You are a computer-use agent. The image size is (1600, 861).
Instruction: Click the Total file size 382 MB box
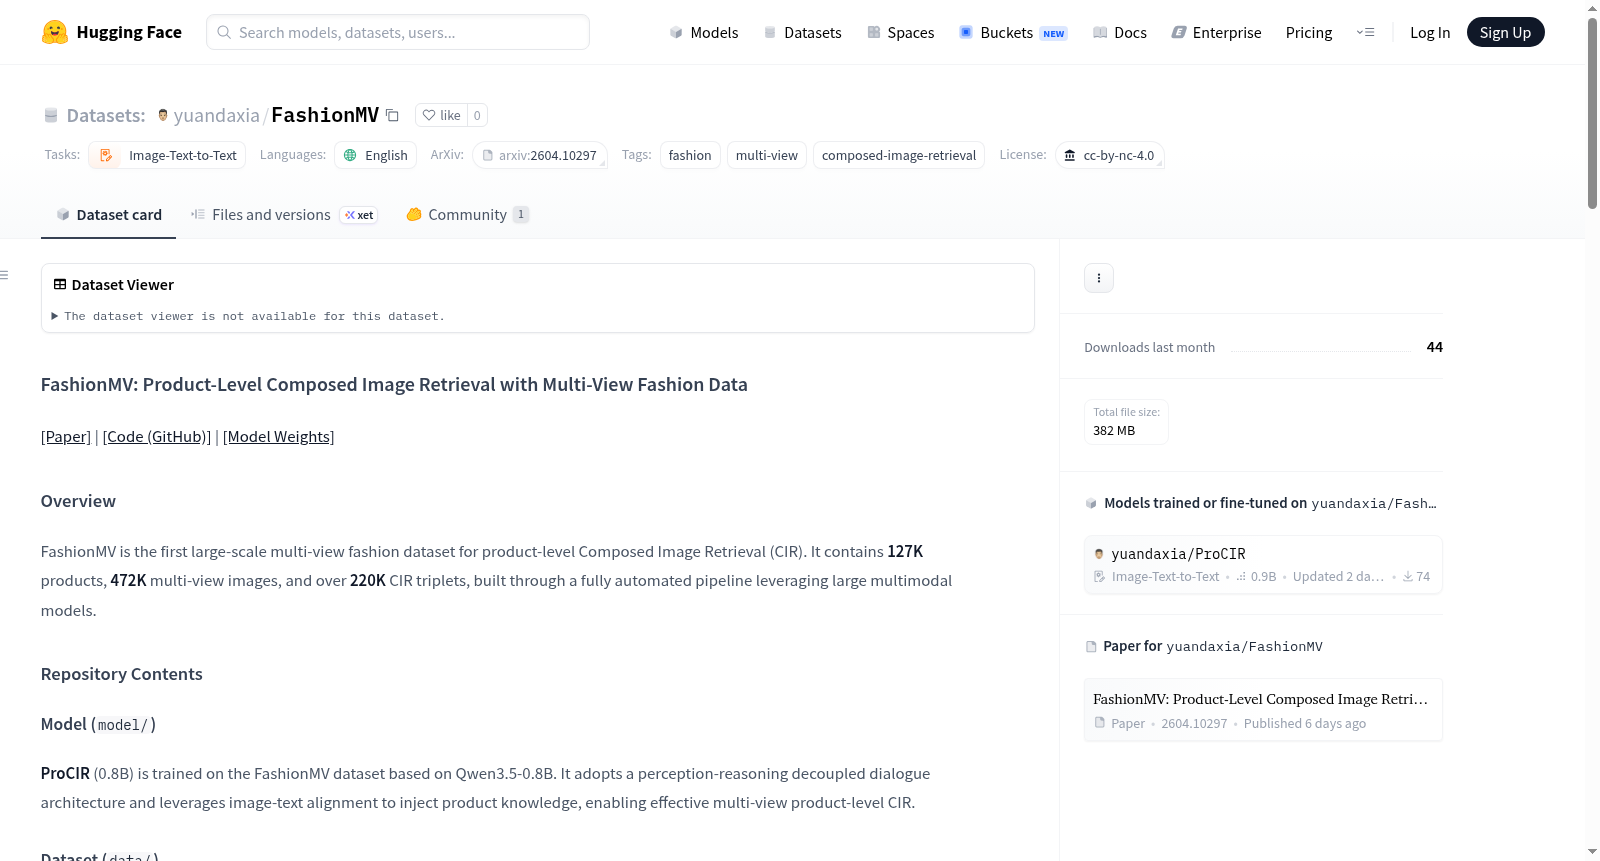1127,422
